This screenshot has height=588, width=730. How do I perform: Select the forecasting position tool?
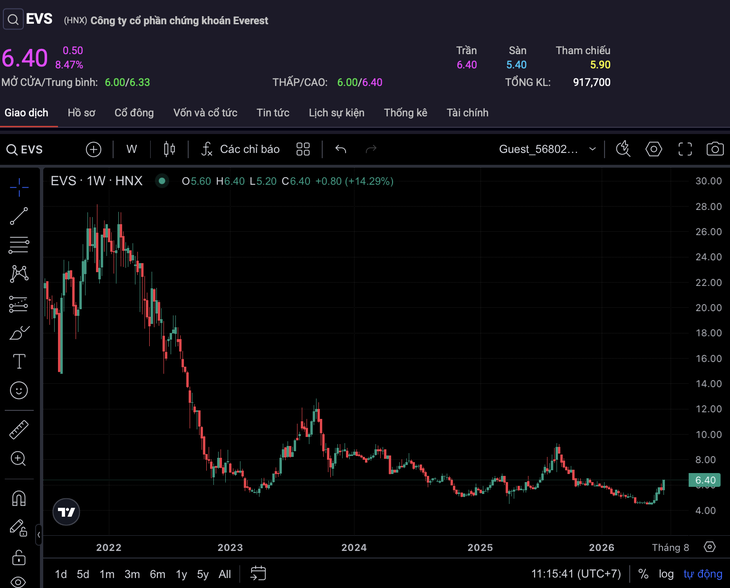[x=19, y=304]
